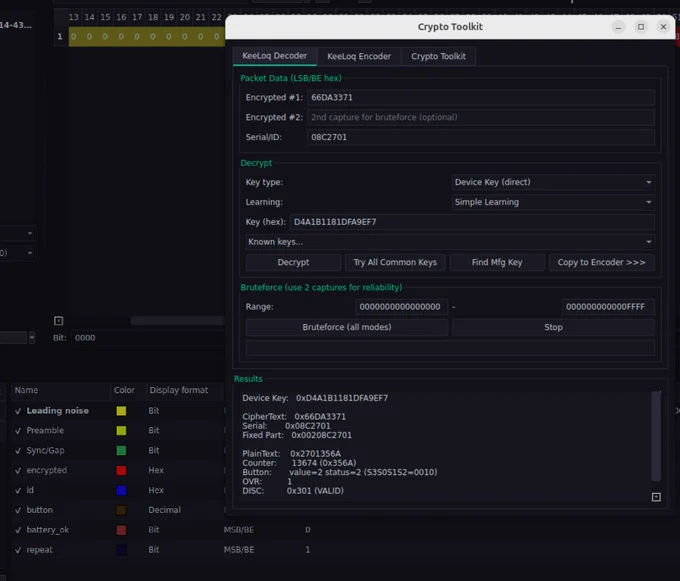Click the Find Mfg Key button

click(497, 262)
